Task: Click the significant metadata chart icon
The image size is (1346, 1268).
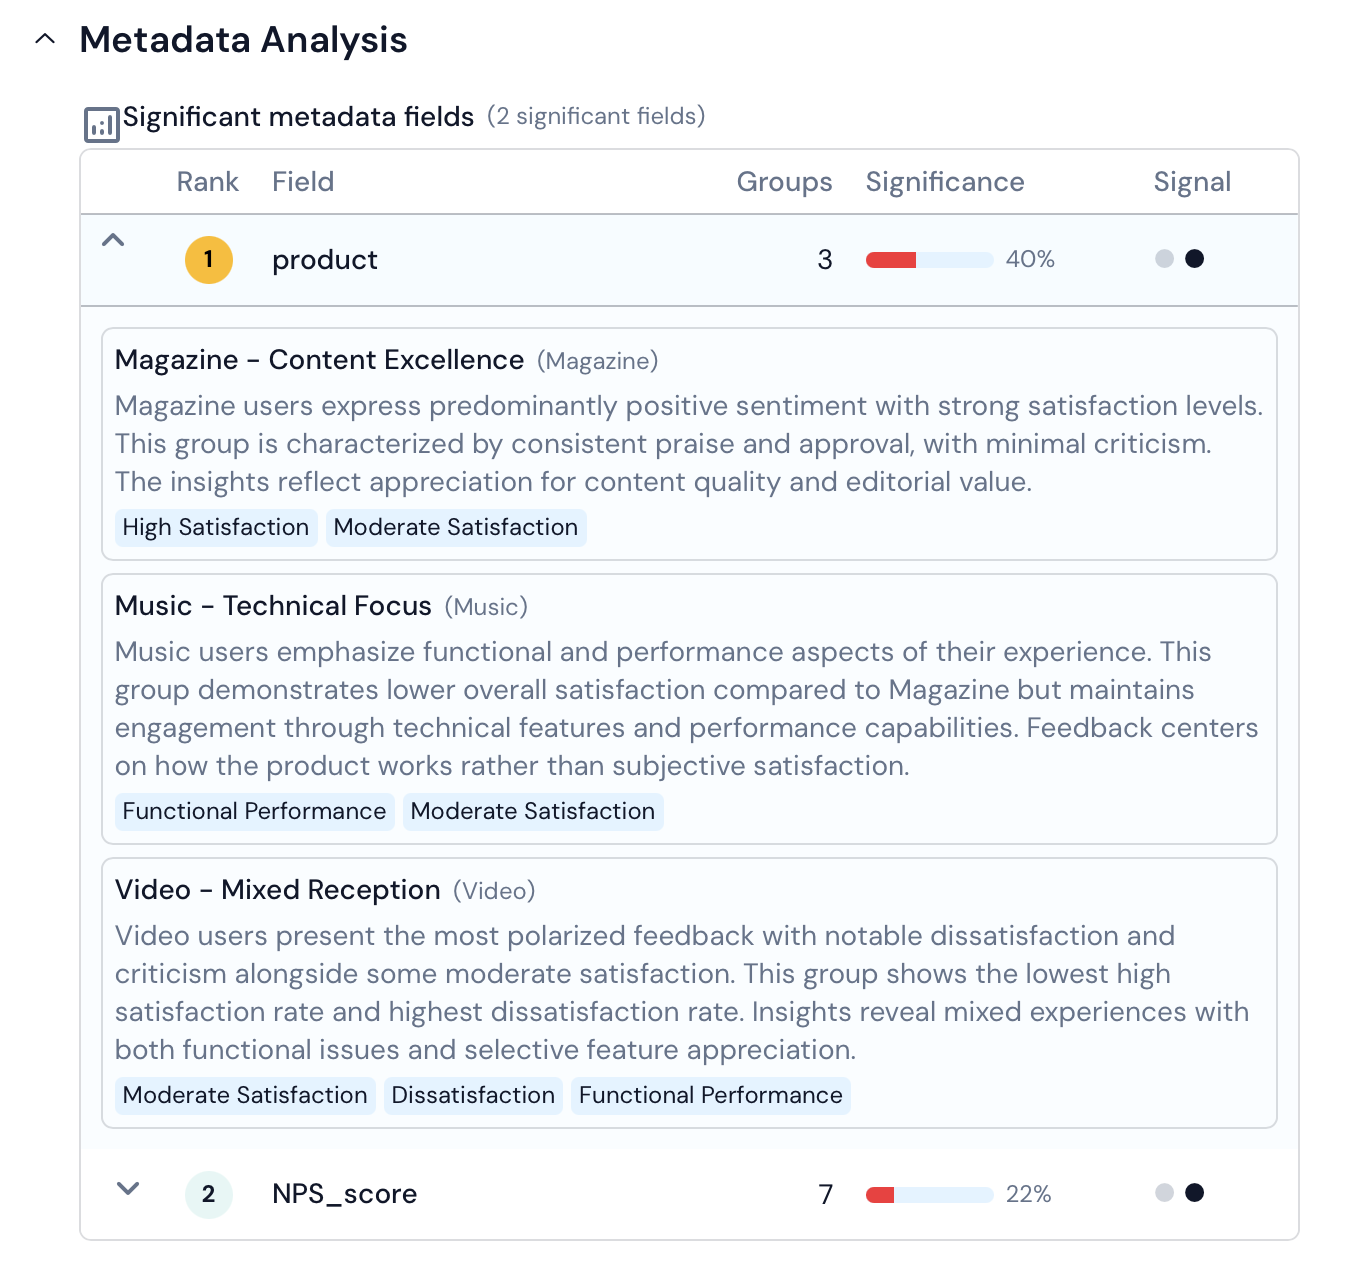Action: (101, 125)
